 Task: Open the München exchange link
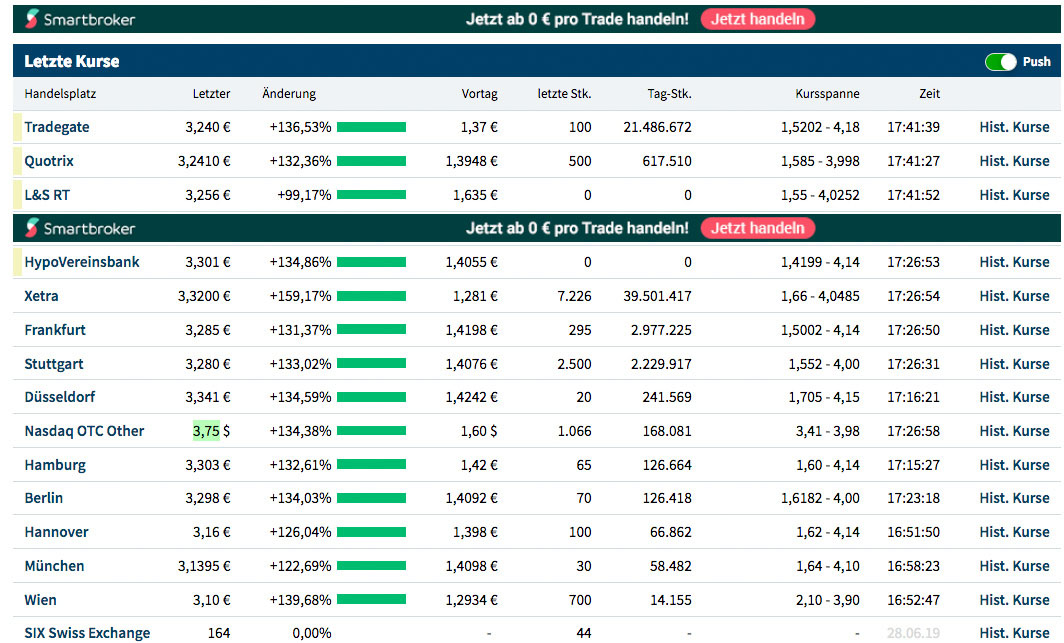(x=54, y=566)
